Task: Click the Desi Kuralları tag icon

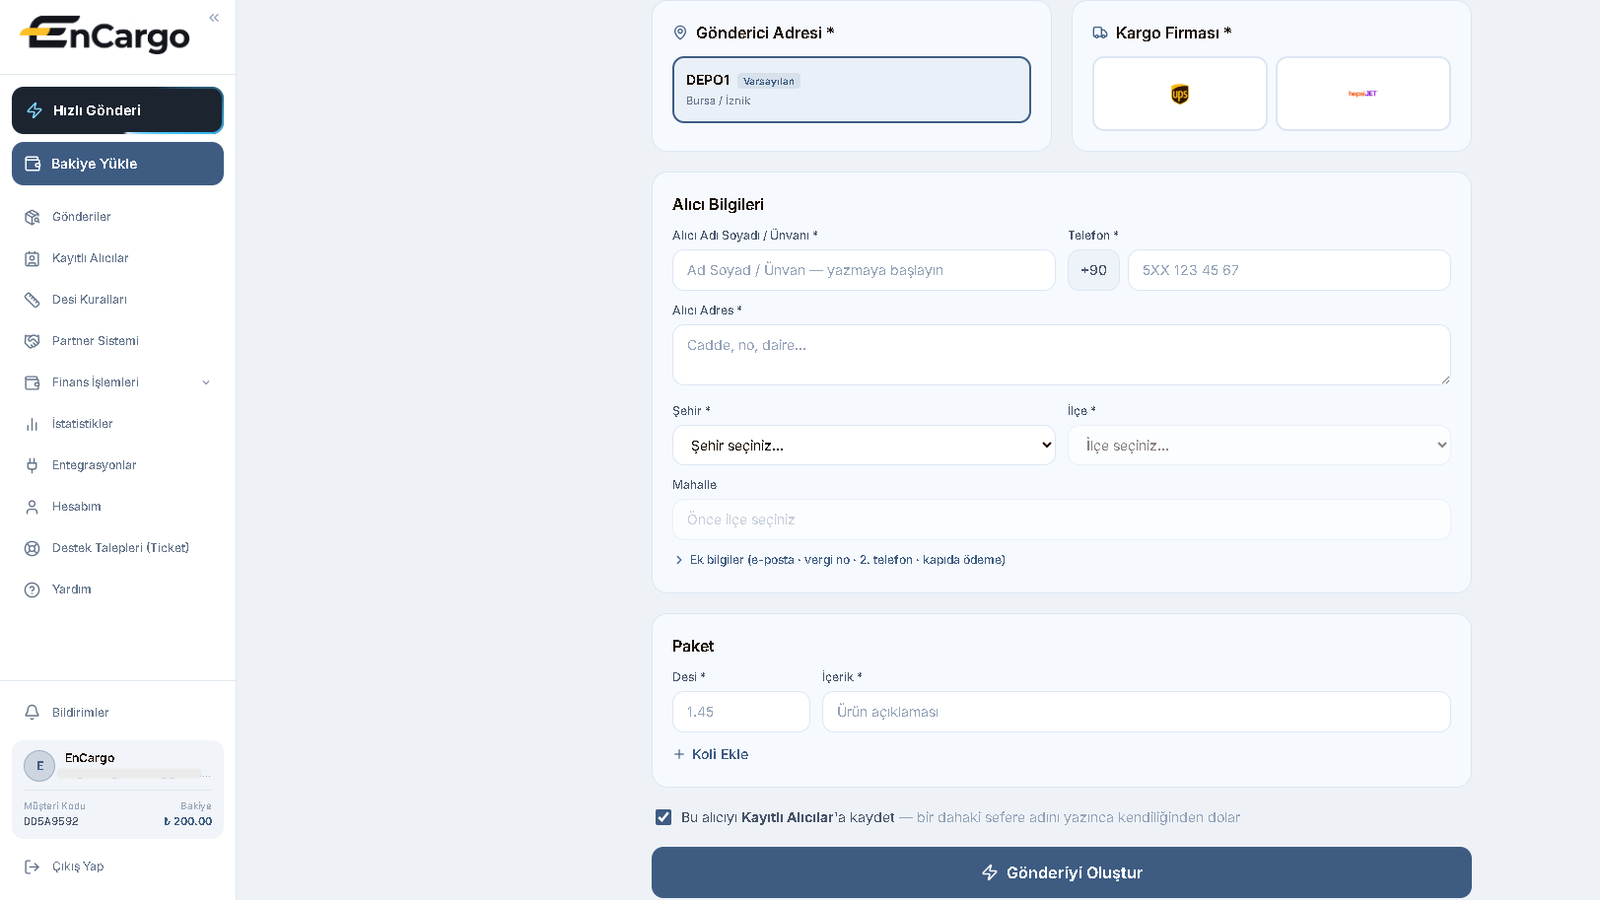Action: coord(32,300)
